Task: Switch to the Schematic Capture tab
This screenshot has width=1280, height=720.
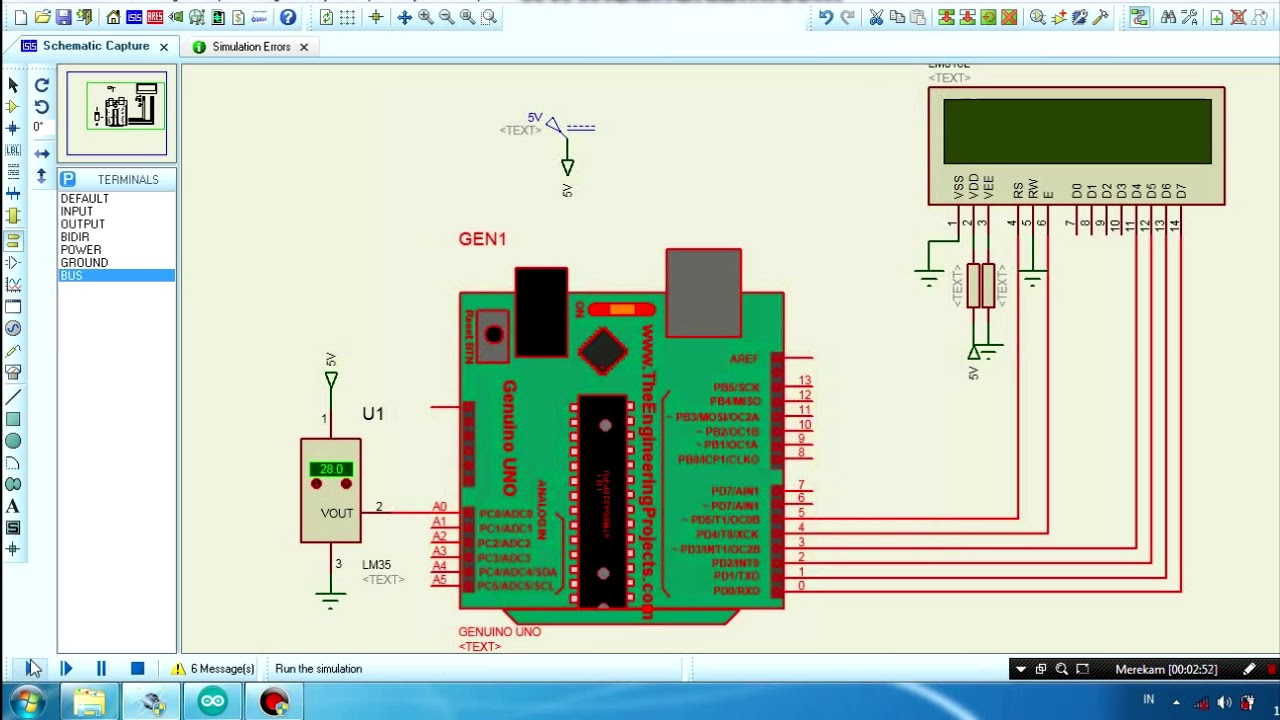Action: click(x=96, y=46)
